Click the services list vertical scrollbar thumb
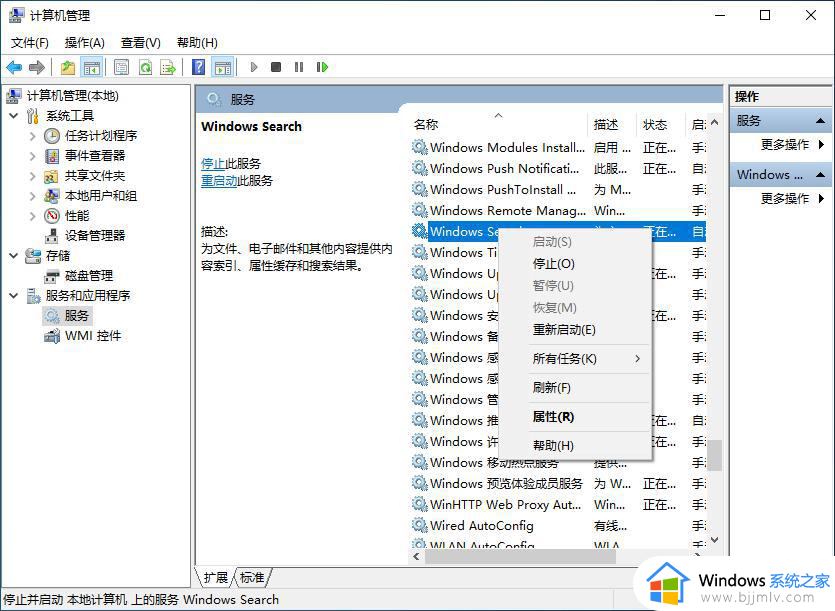The image size is (835, 611). click(715, 455)
